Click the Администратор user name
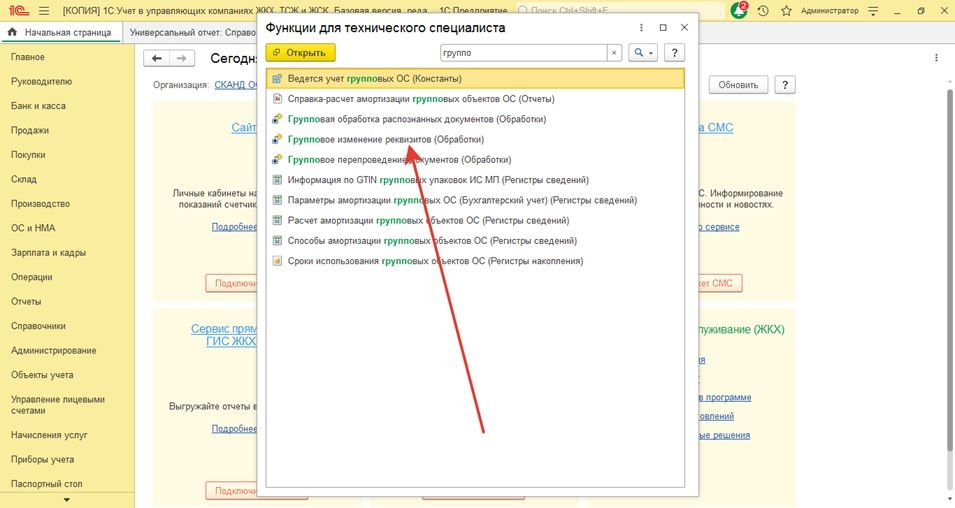This screenshot has height=508, width=955. pos(830,11)
